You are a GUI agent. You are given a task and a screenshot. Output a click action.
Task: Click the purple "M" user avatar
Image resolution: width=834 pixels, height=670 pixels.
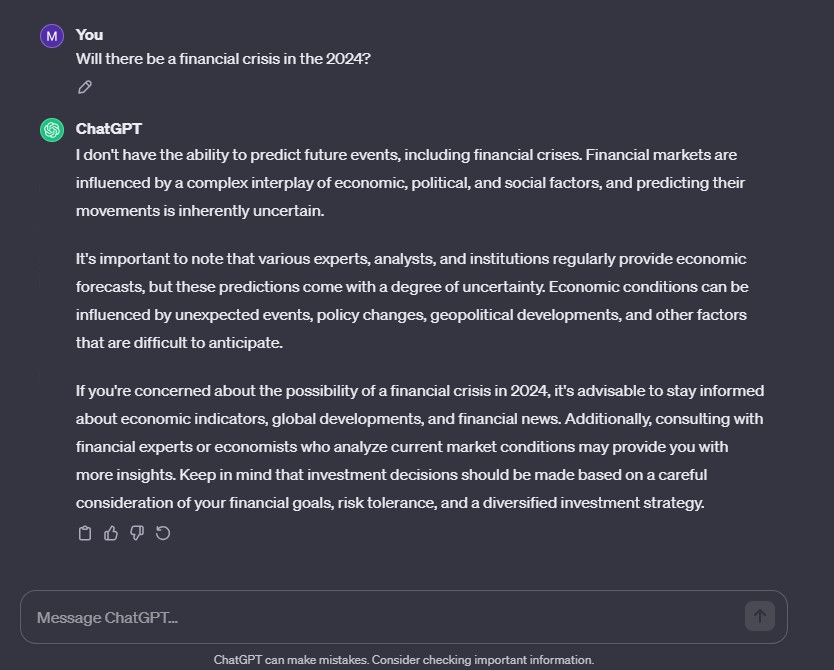(52, 37)
